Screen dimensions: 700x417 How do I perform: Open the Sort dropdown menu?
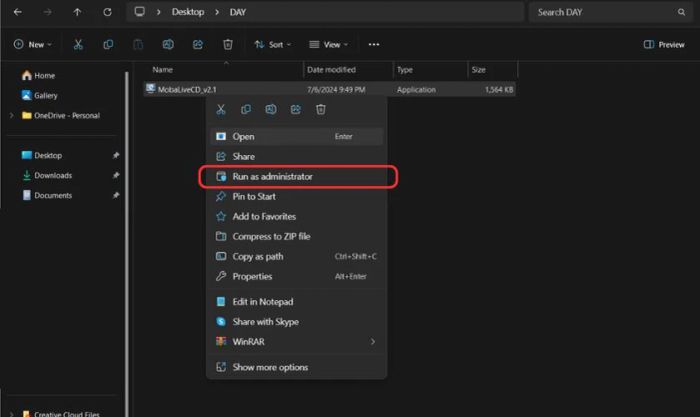[x=273, y=44]
